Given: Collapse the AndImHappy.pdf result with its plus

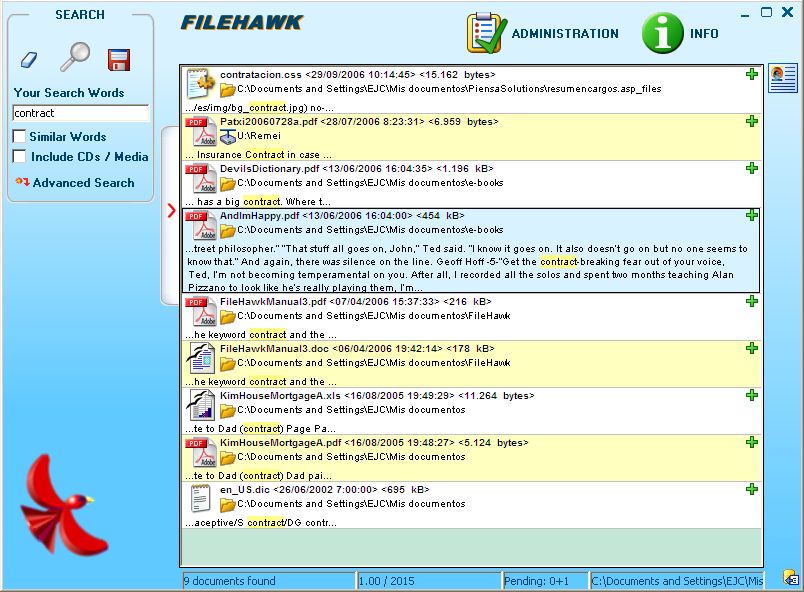Looking at the screenshot, I should click(752, 215).
